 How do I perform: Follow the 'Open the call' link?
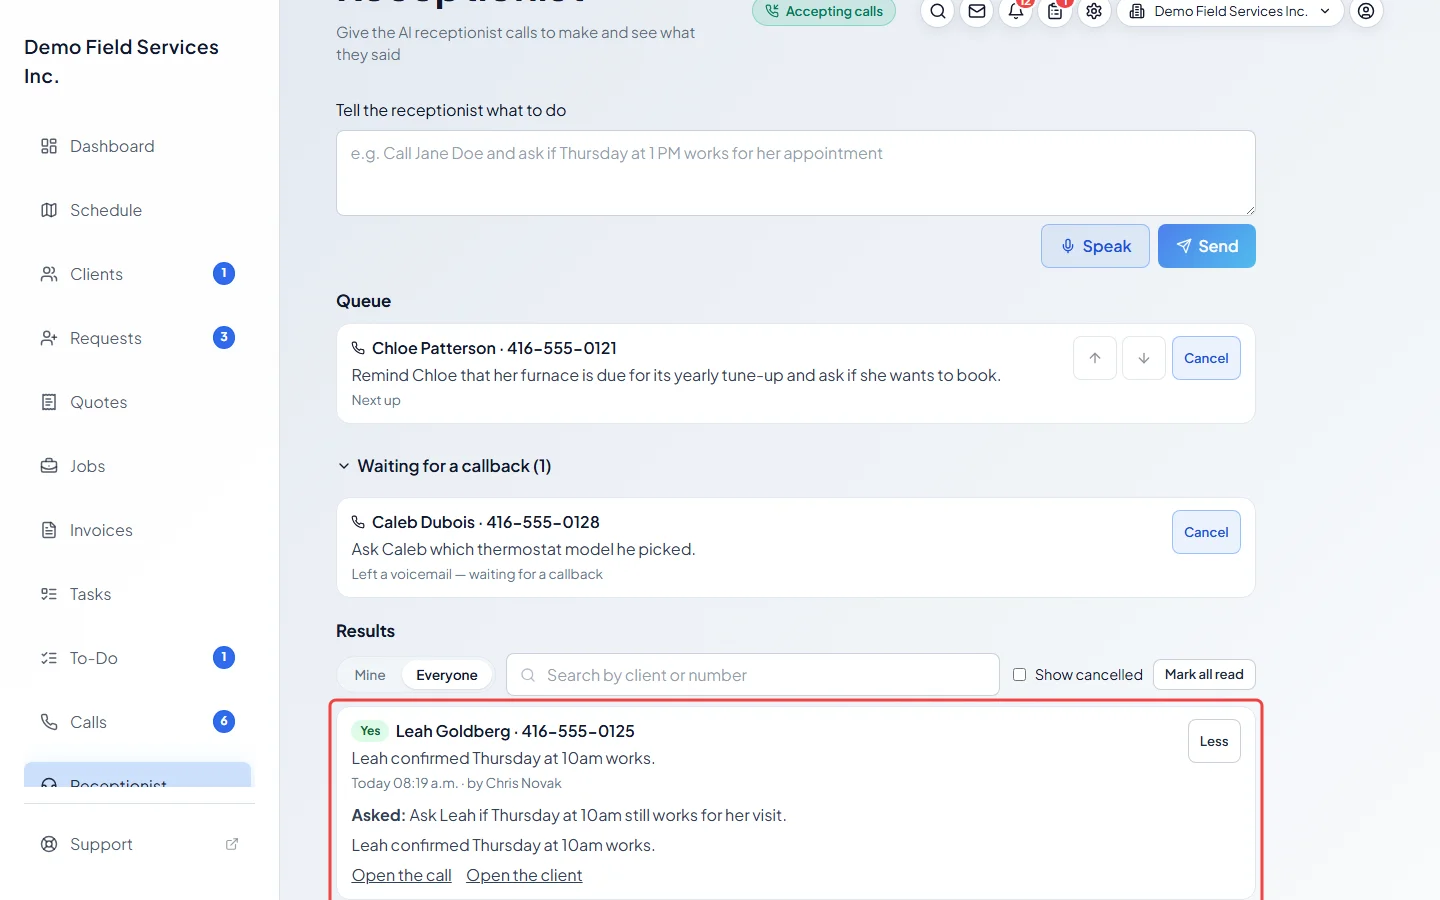pyautogui.click(x=402, y=875)
